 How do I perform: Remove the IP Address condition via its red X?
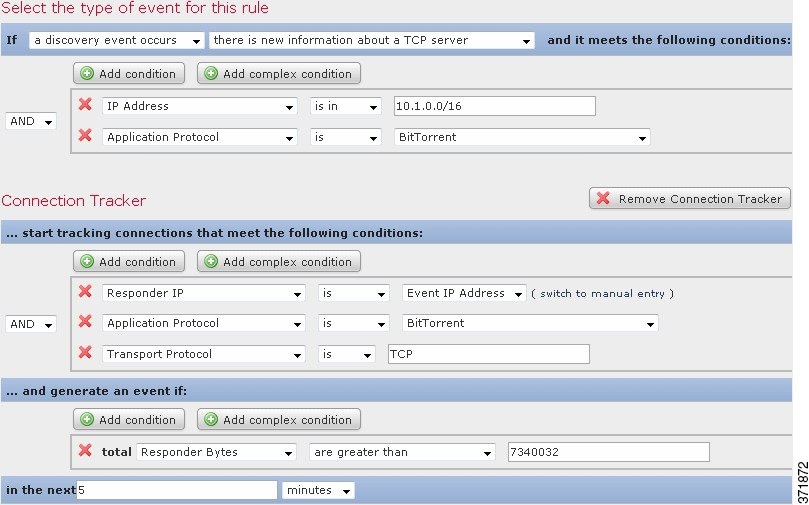coord(85,105)
